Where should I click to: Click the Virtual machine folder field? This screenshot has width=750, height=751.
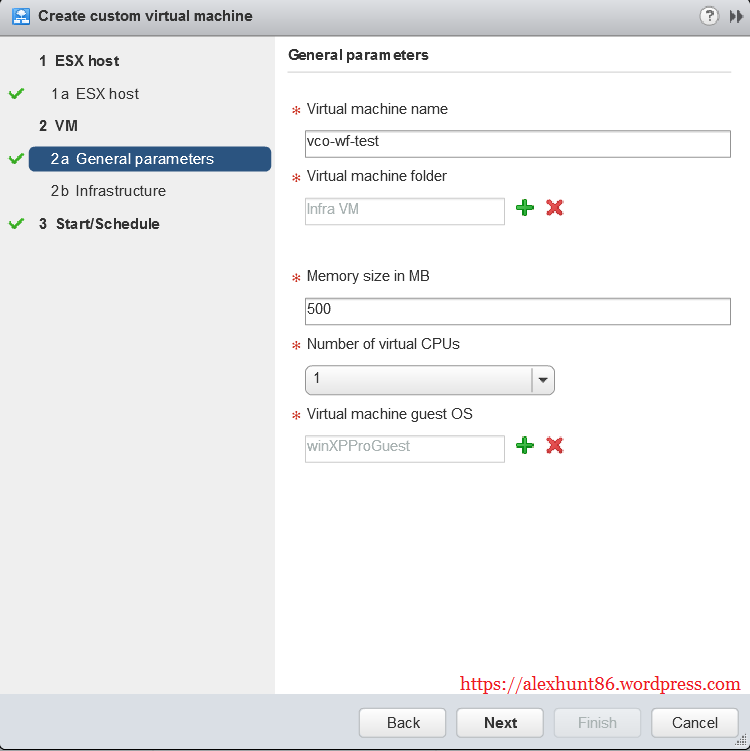point(404,211)
